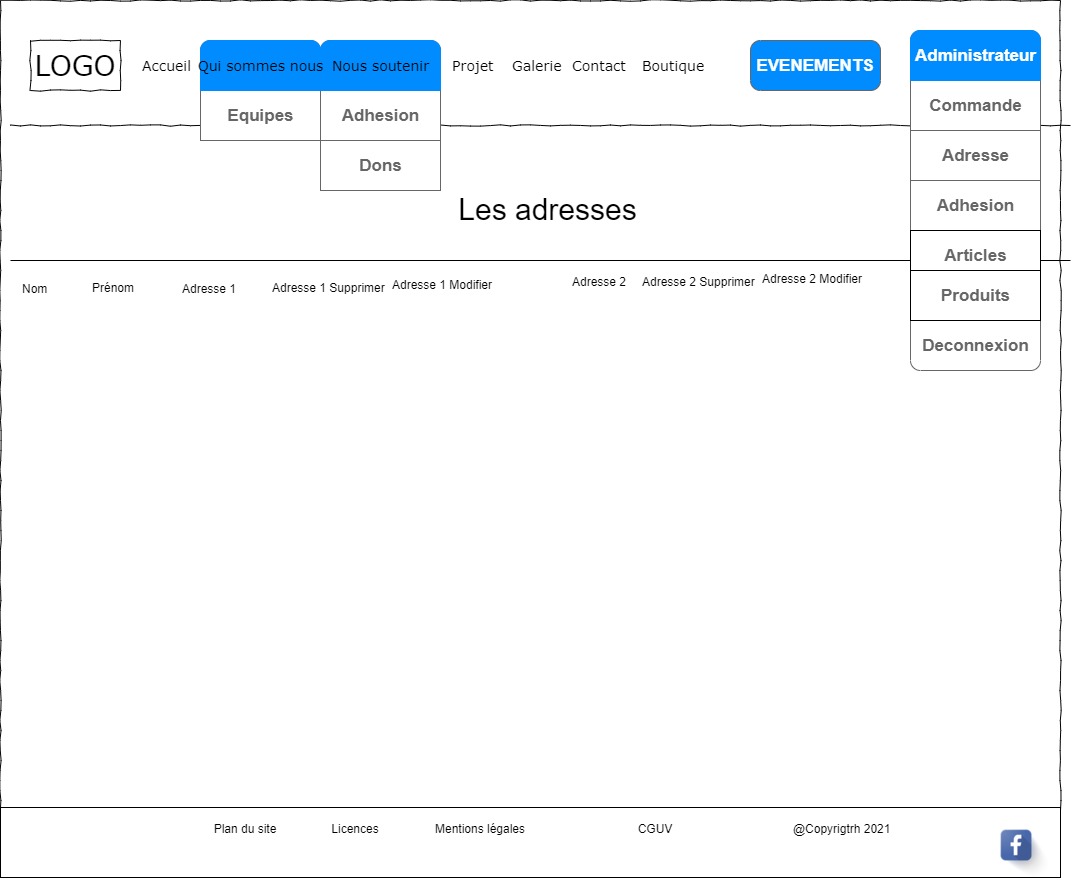The image size is (1072, 882).
Task: Open the Administrateur dropdown menu
Action: [x=975, y=56]
